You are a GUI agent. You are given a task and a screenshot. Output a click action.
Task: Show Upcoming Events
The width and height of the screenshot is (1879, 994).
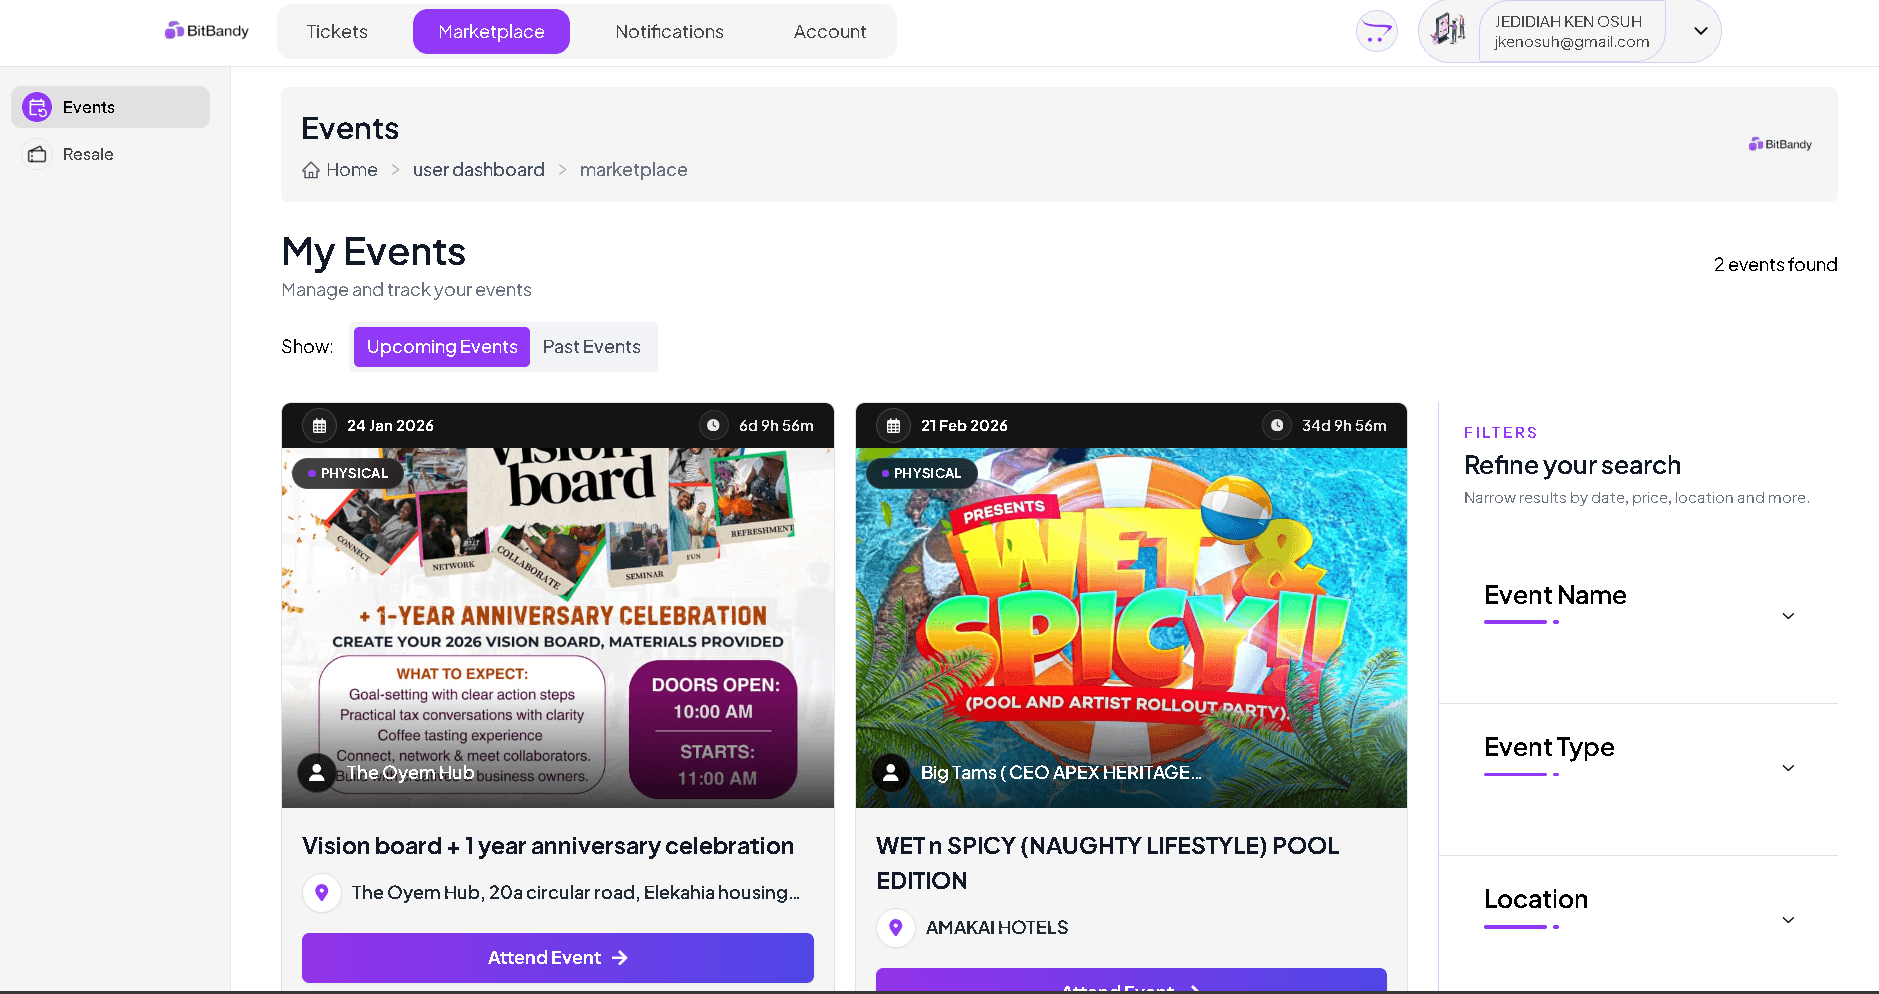coord(441,347)
